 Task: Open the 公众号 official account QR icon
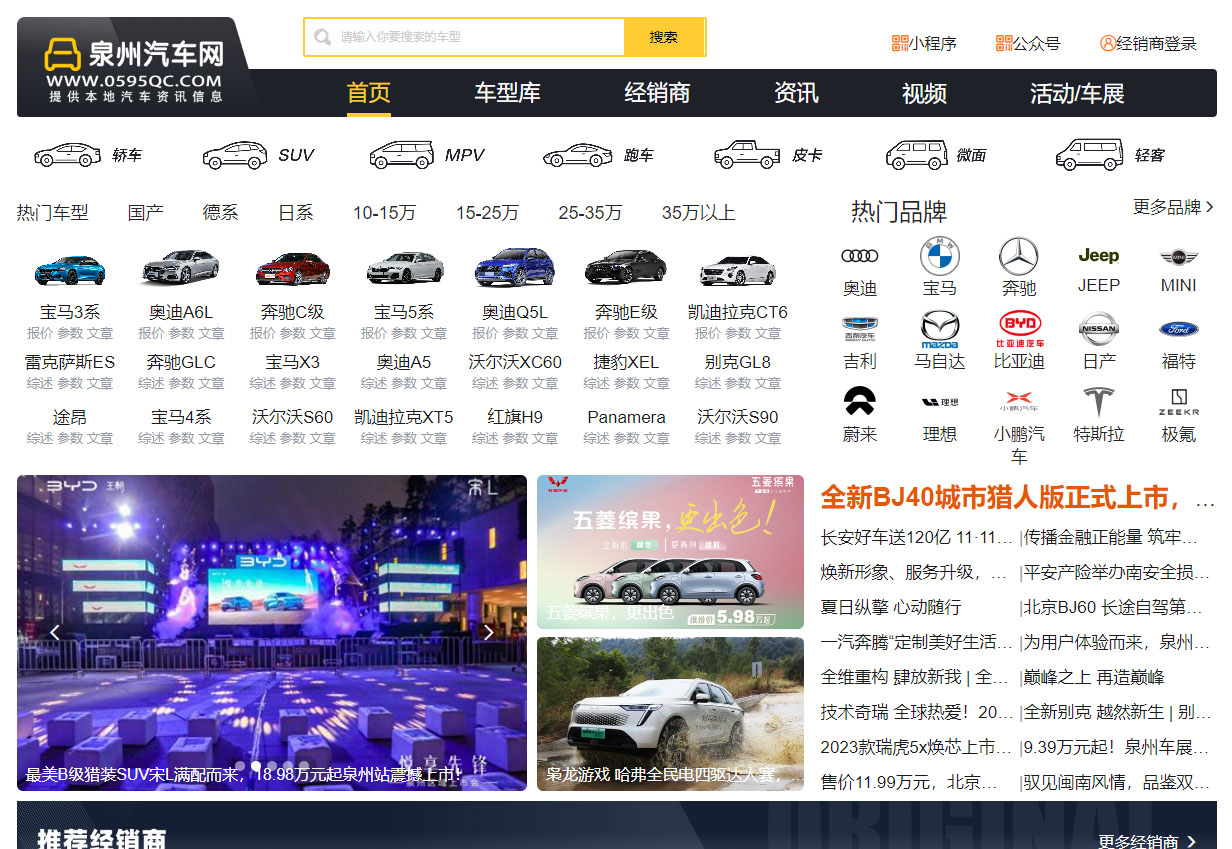1004,43
